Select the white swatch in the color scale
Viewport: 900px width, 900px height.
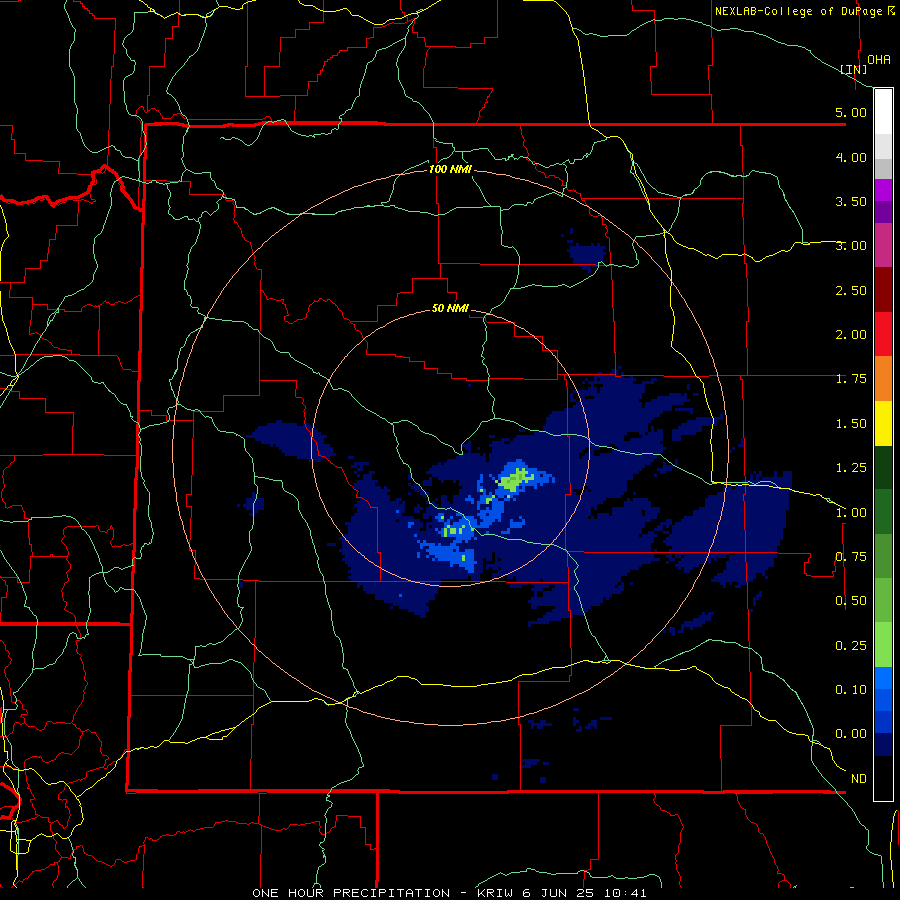(883, 111)
